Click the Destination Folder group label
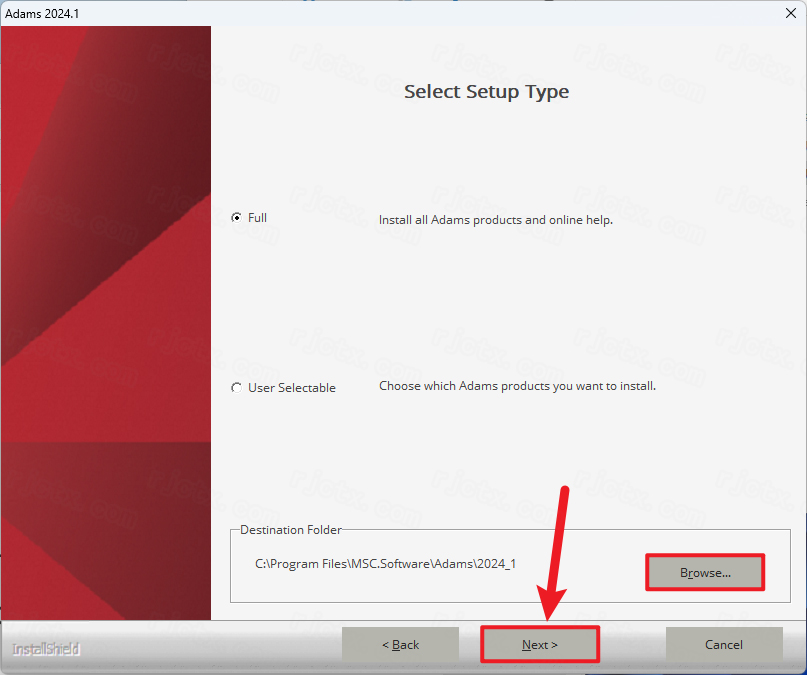The image size is (807, 675). [x=290, y=529]
